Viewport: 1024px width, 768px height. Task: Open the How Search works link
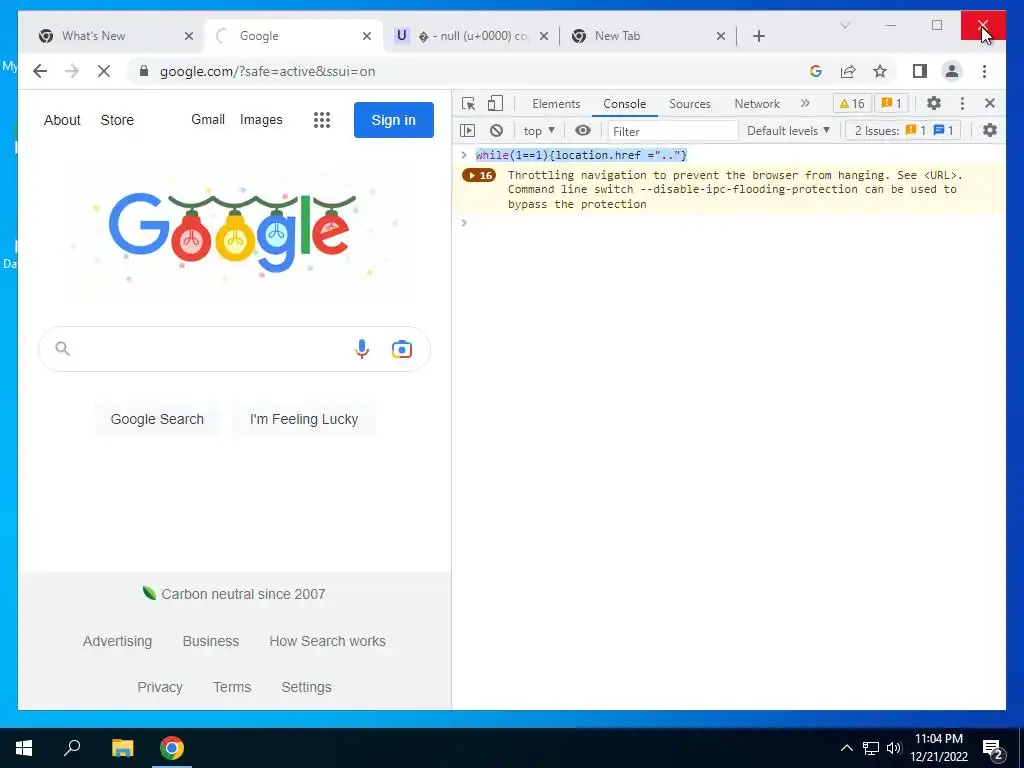coord(327,641)
